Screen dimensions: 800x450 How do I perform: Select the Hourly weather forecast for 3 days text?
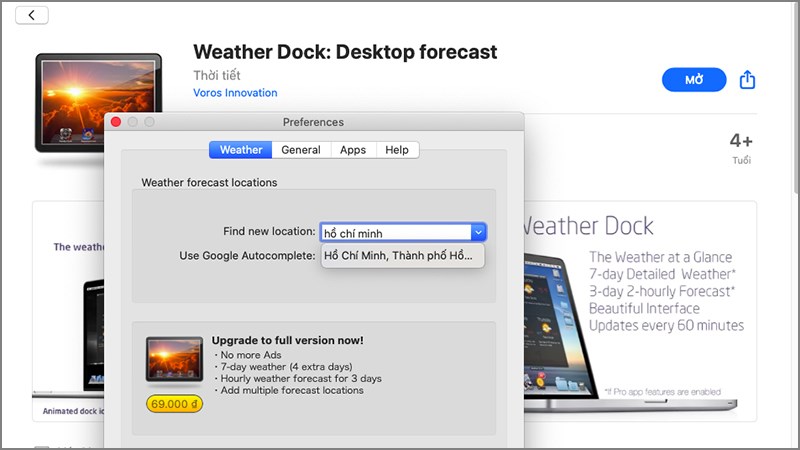coord(301,379)
